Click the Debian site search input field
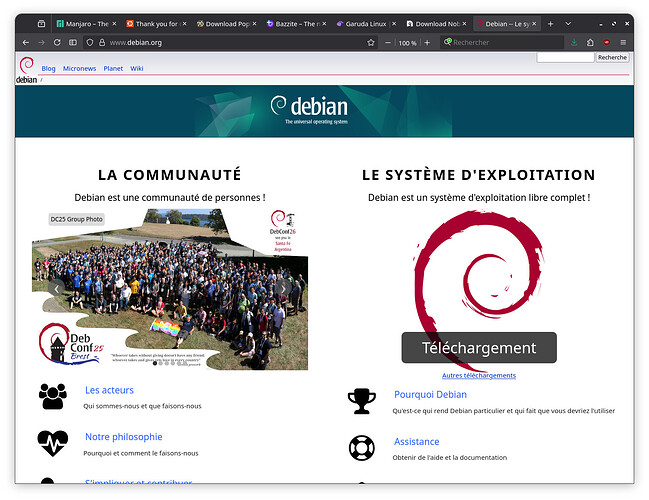This screenshot has height=500, width=649. point(565,57)
